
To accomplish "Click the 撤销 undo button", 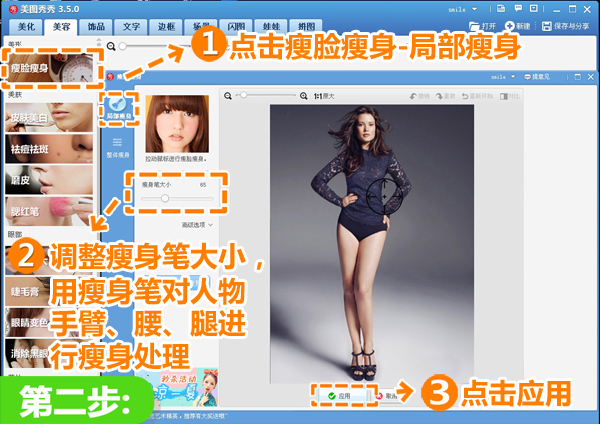I will [420, 96].
